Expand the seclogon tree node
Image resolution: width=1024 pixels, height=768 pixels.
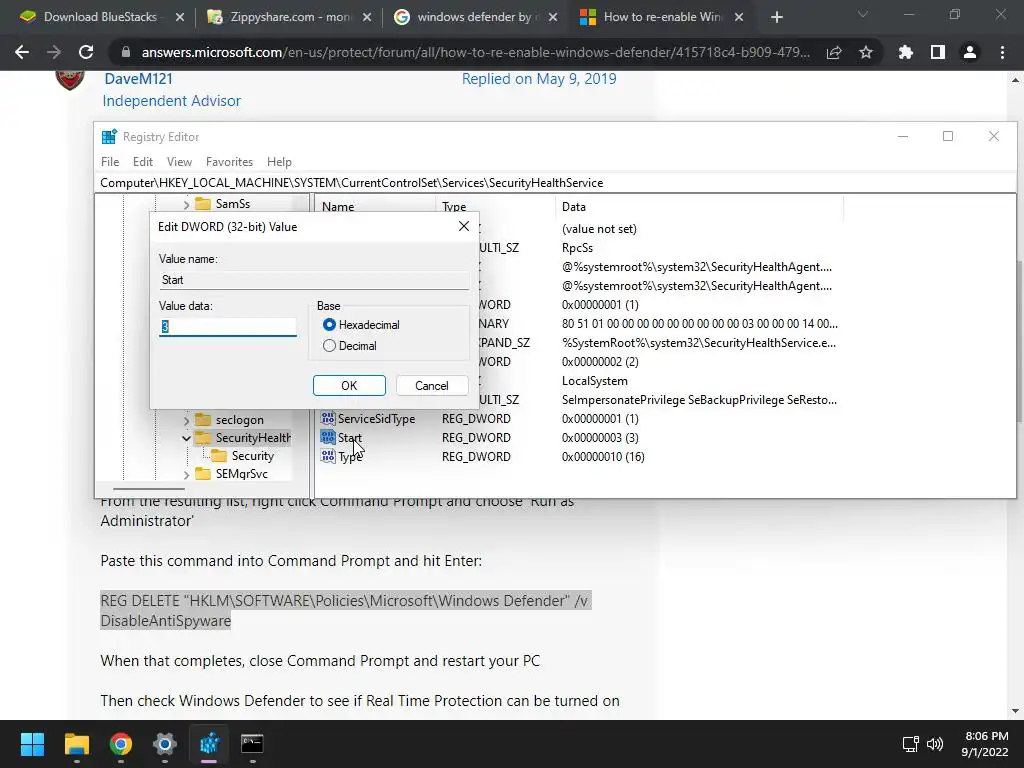pyautogui.click(x=186, y=420)
